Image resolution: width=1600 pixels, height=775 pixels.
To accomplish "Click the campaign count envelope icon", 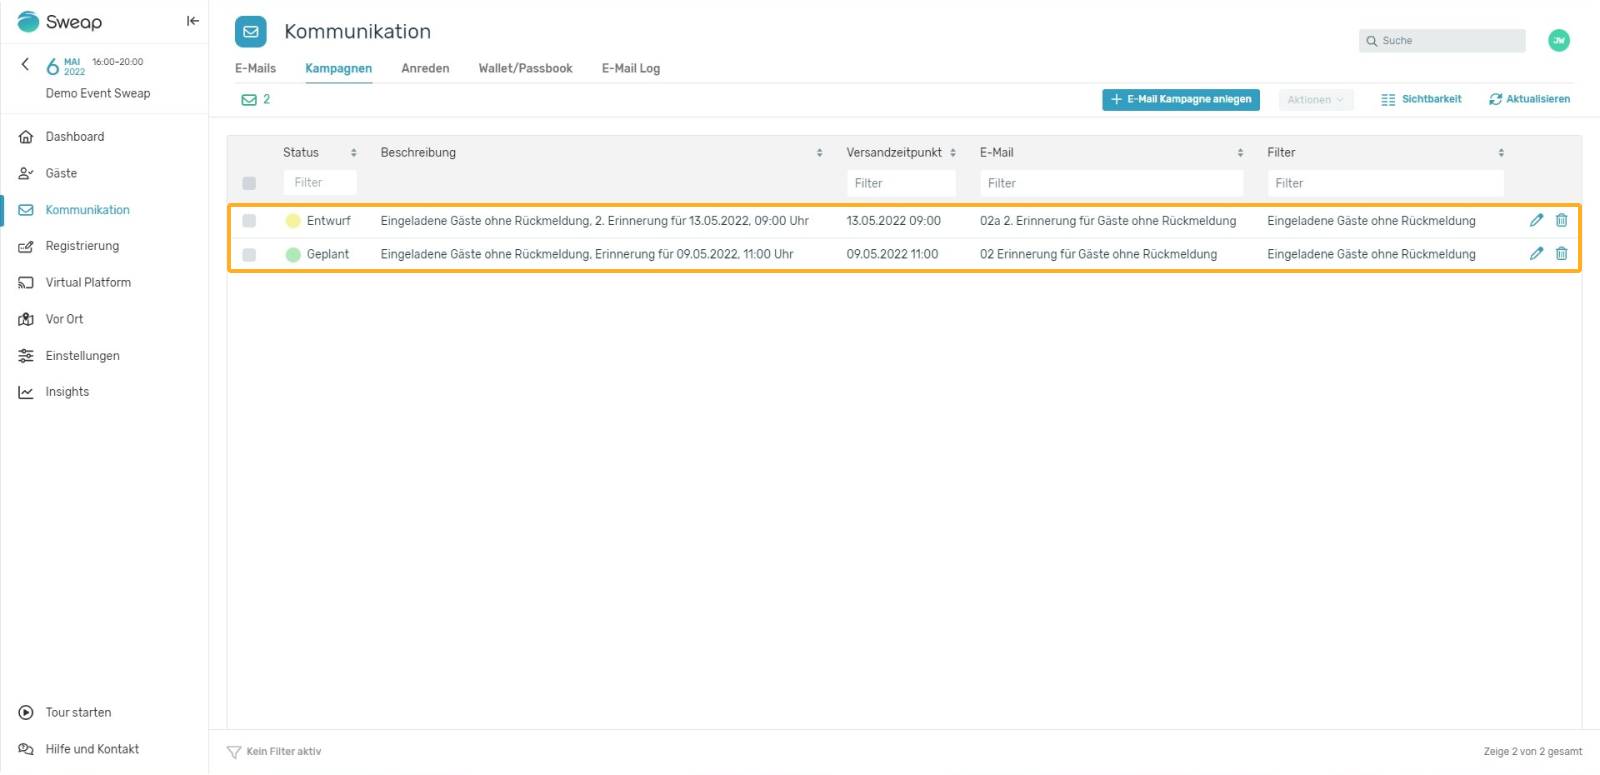I will click(x=249, y=100).
